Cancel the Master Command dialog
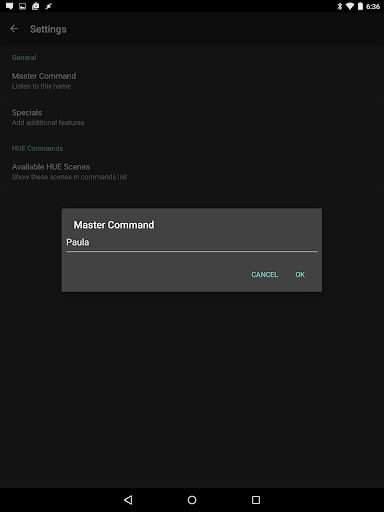Screen dimensions: 384x512 pyautogui.click(x=264, y=274)
